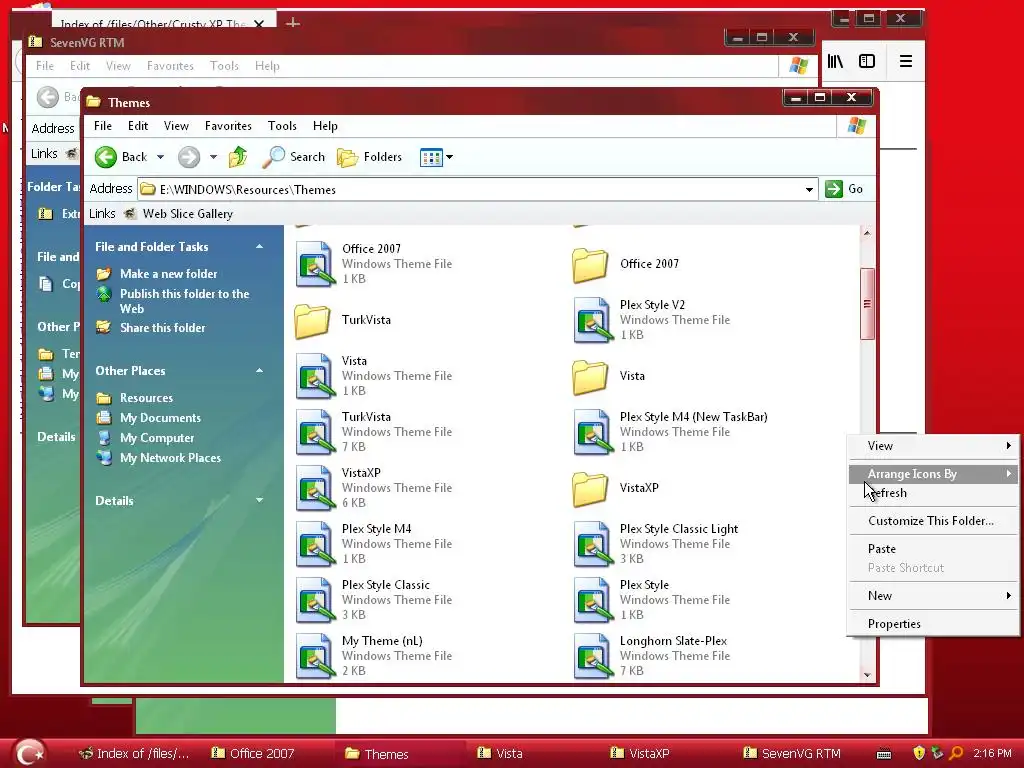Select Plex Style Classic Light file icon

coord(593,544)
